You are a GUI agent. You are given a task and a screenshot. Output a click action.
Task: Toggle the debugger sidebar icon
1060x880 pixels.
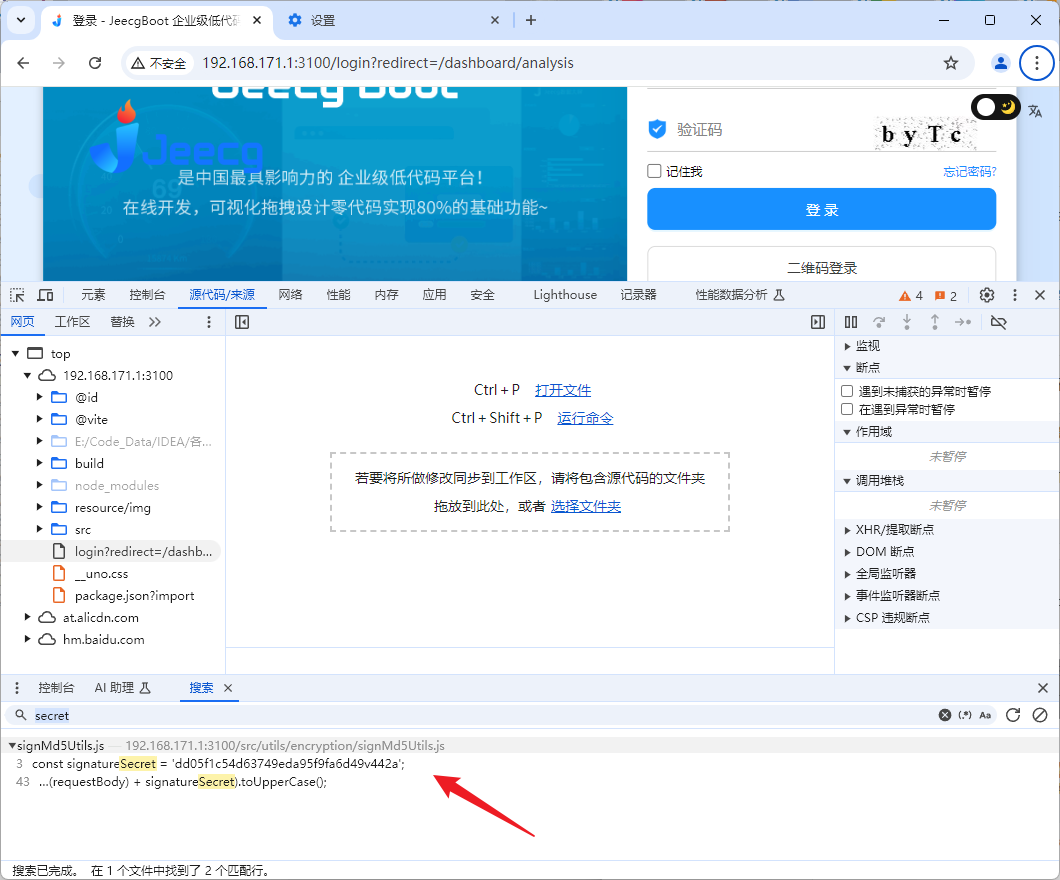click(x=818, y=322)
